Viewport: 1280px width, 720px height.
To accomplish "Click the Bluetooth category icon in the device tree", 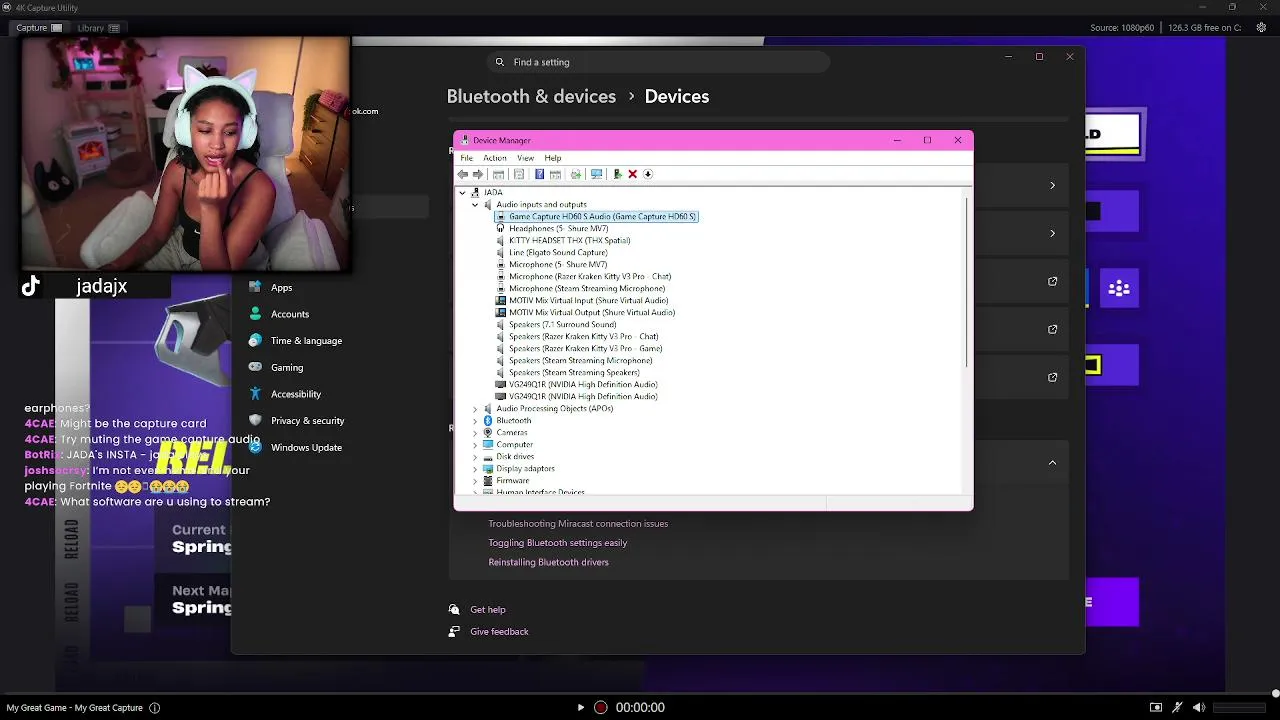I will (x=488, y=420).
